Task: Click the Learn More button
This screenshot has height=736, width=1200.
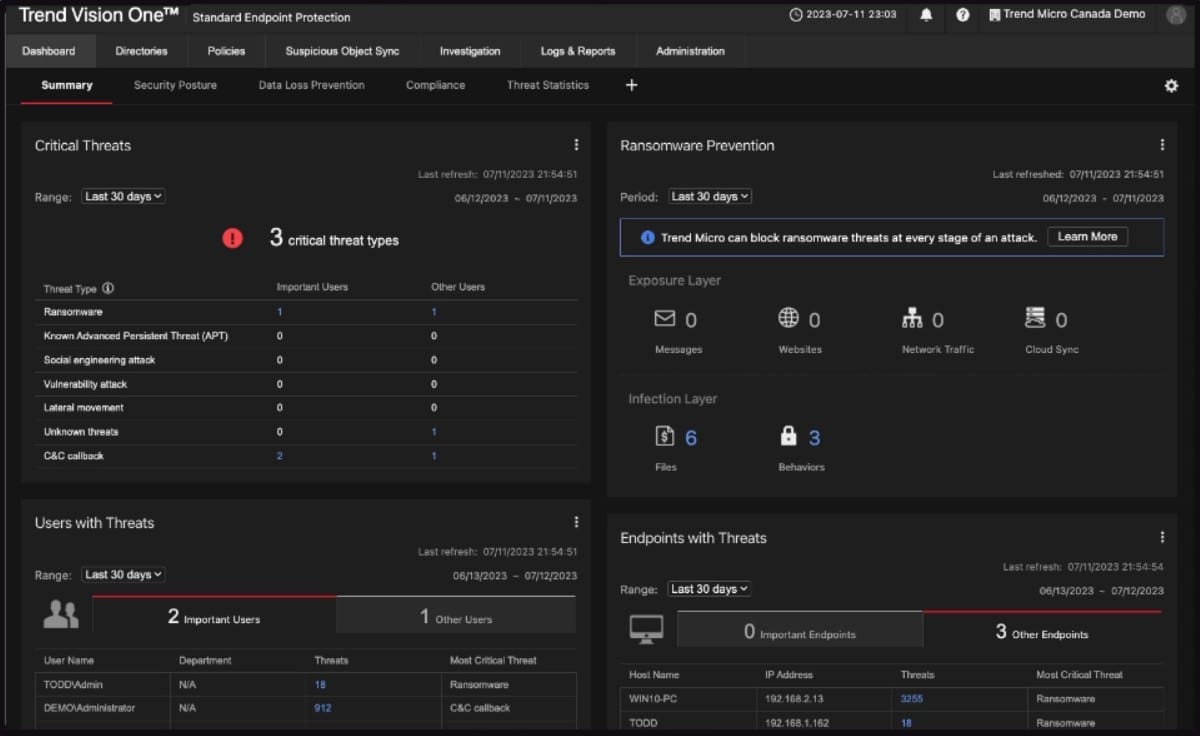Action: (1087, 237)
